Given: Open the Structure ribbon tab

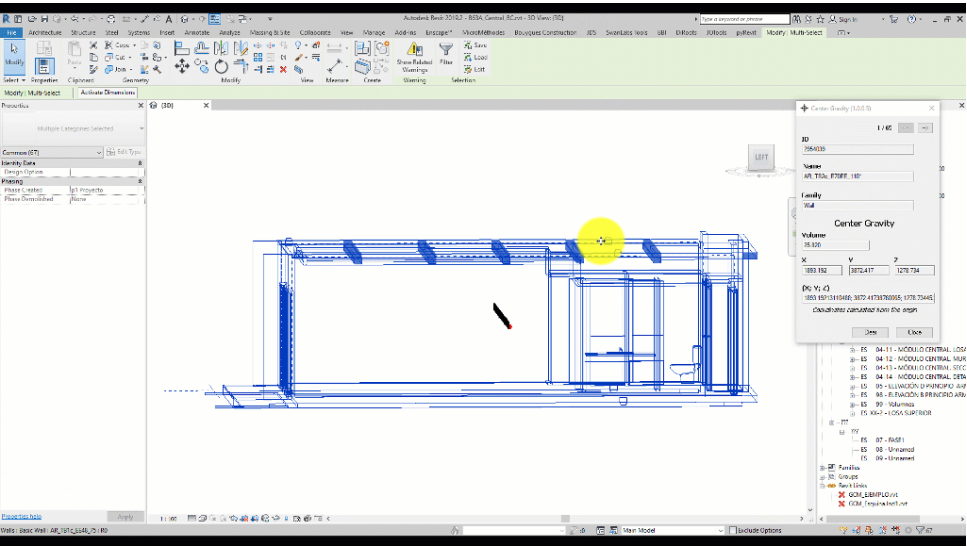Looking at the screenshot, I should click(83, 33).
